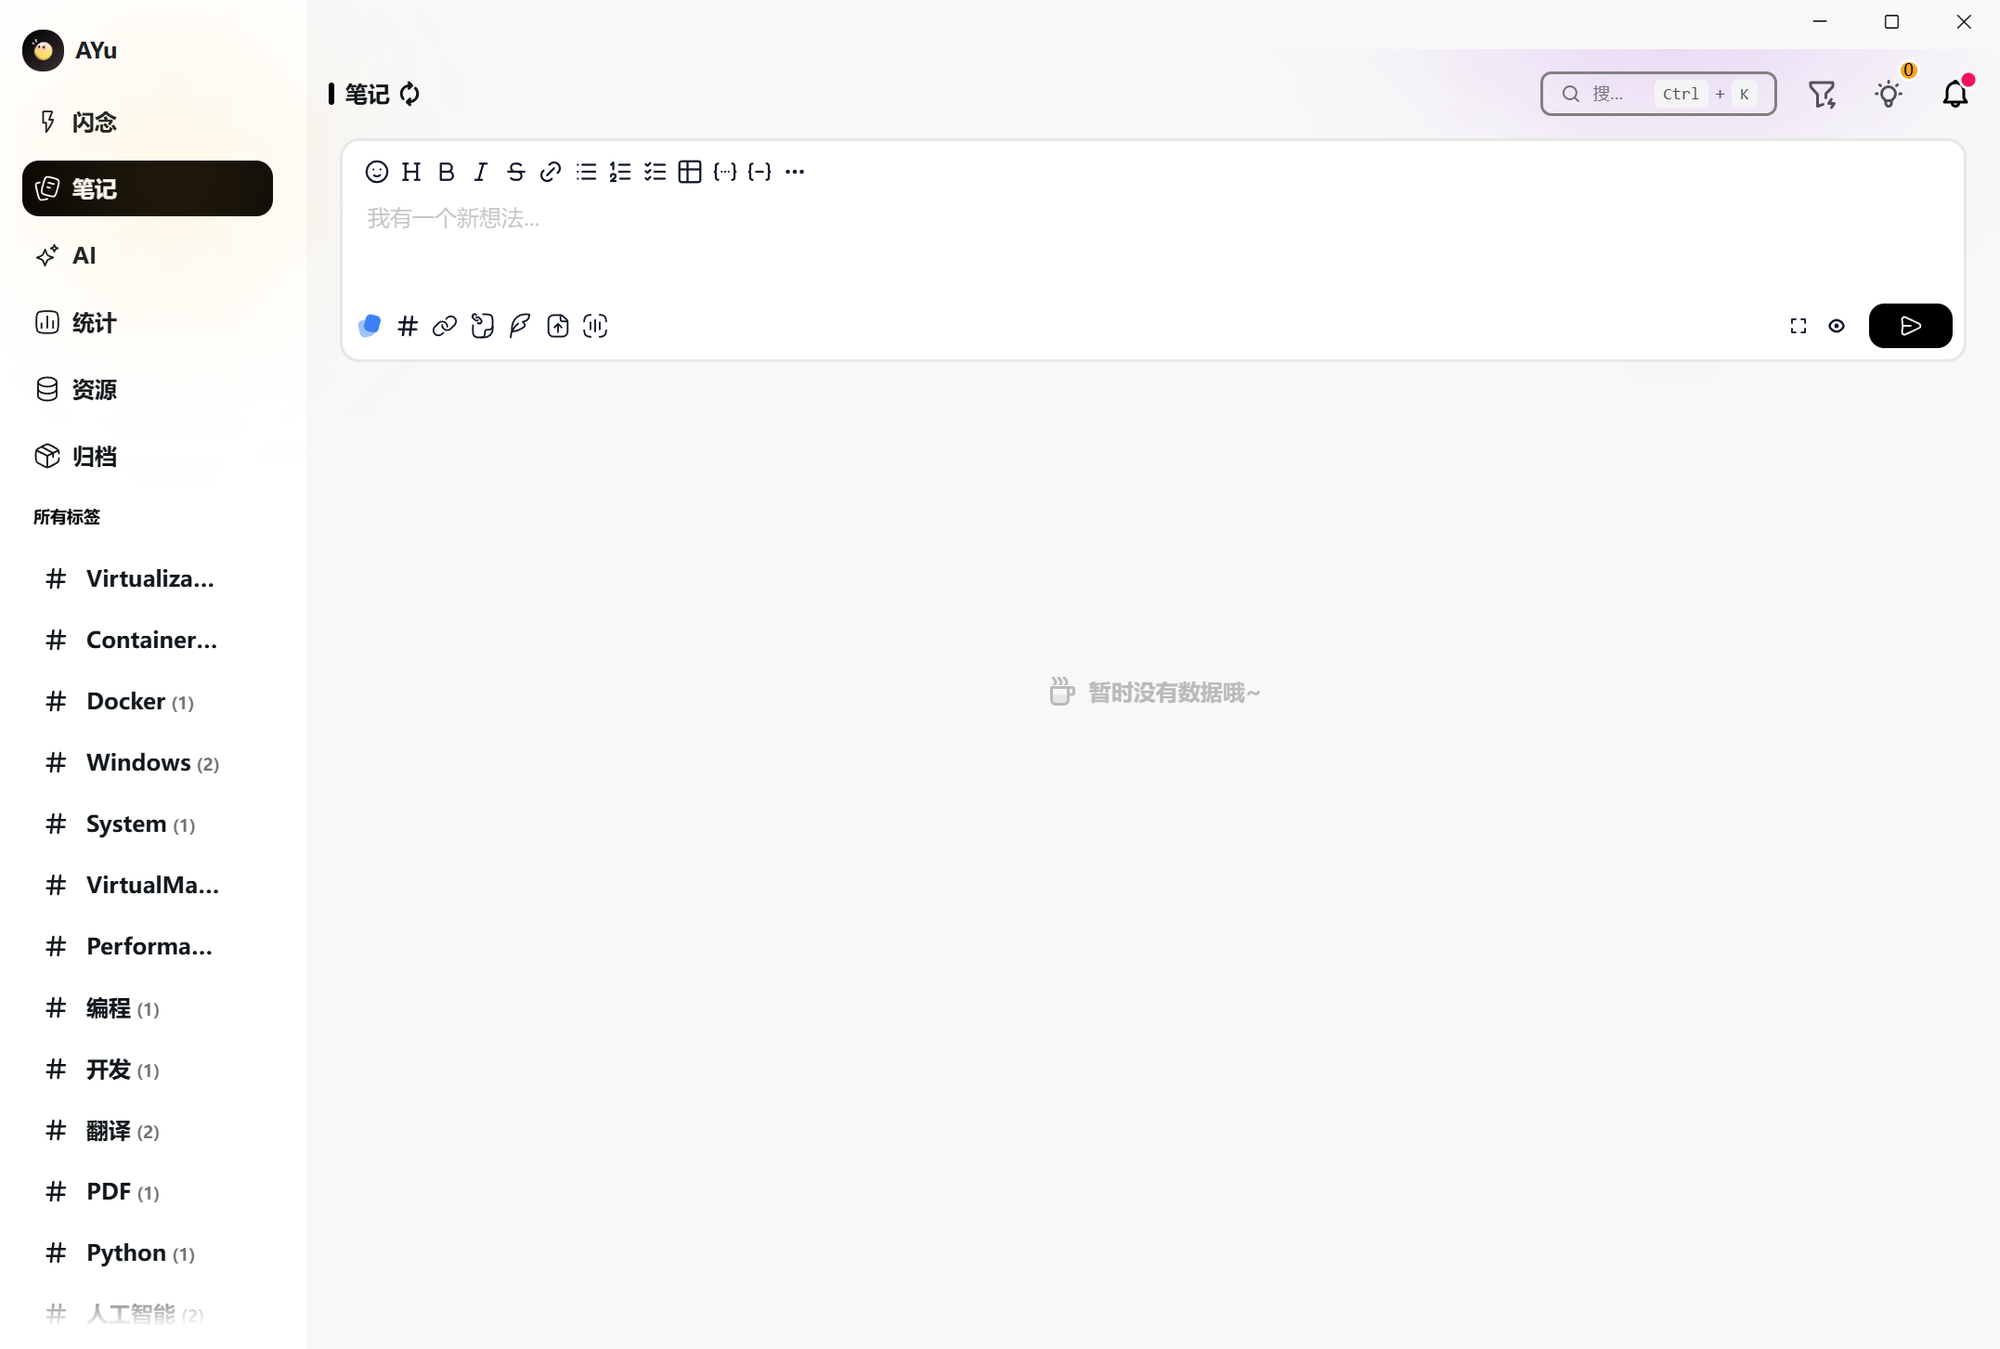Viewport: 2000px width, 1349px height.
Task: Open more formatting options ellipsis
Action: point(795,172)
